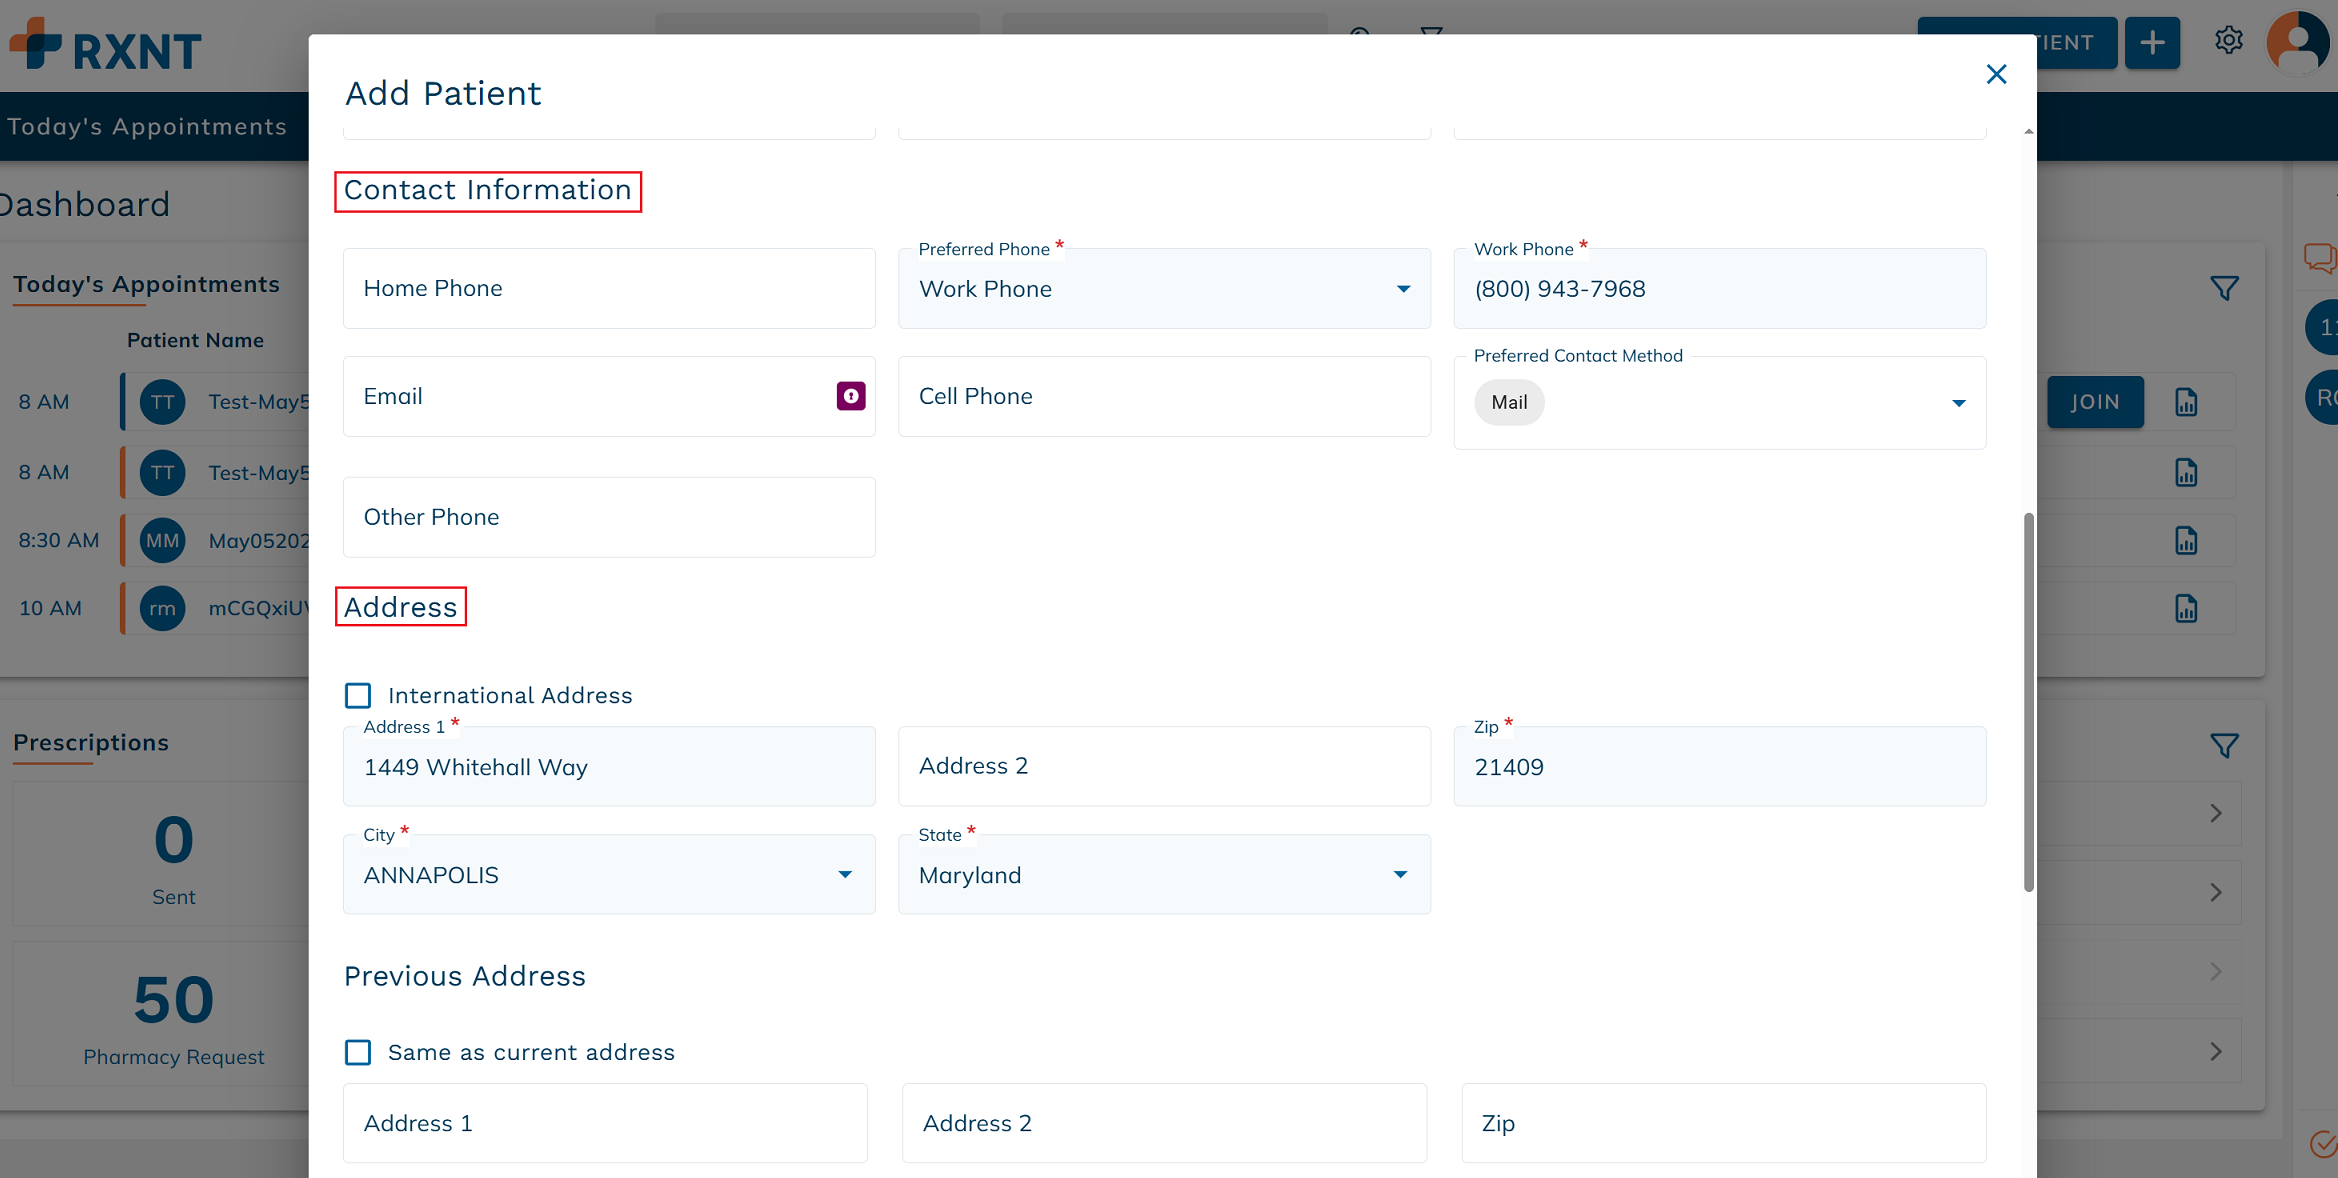The width and height of the screenshot is (2338, 1178).
Task: Click password manager icon in Email field
Action: 851,396
